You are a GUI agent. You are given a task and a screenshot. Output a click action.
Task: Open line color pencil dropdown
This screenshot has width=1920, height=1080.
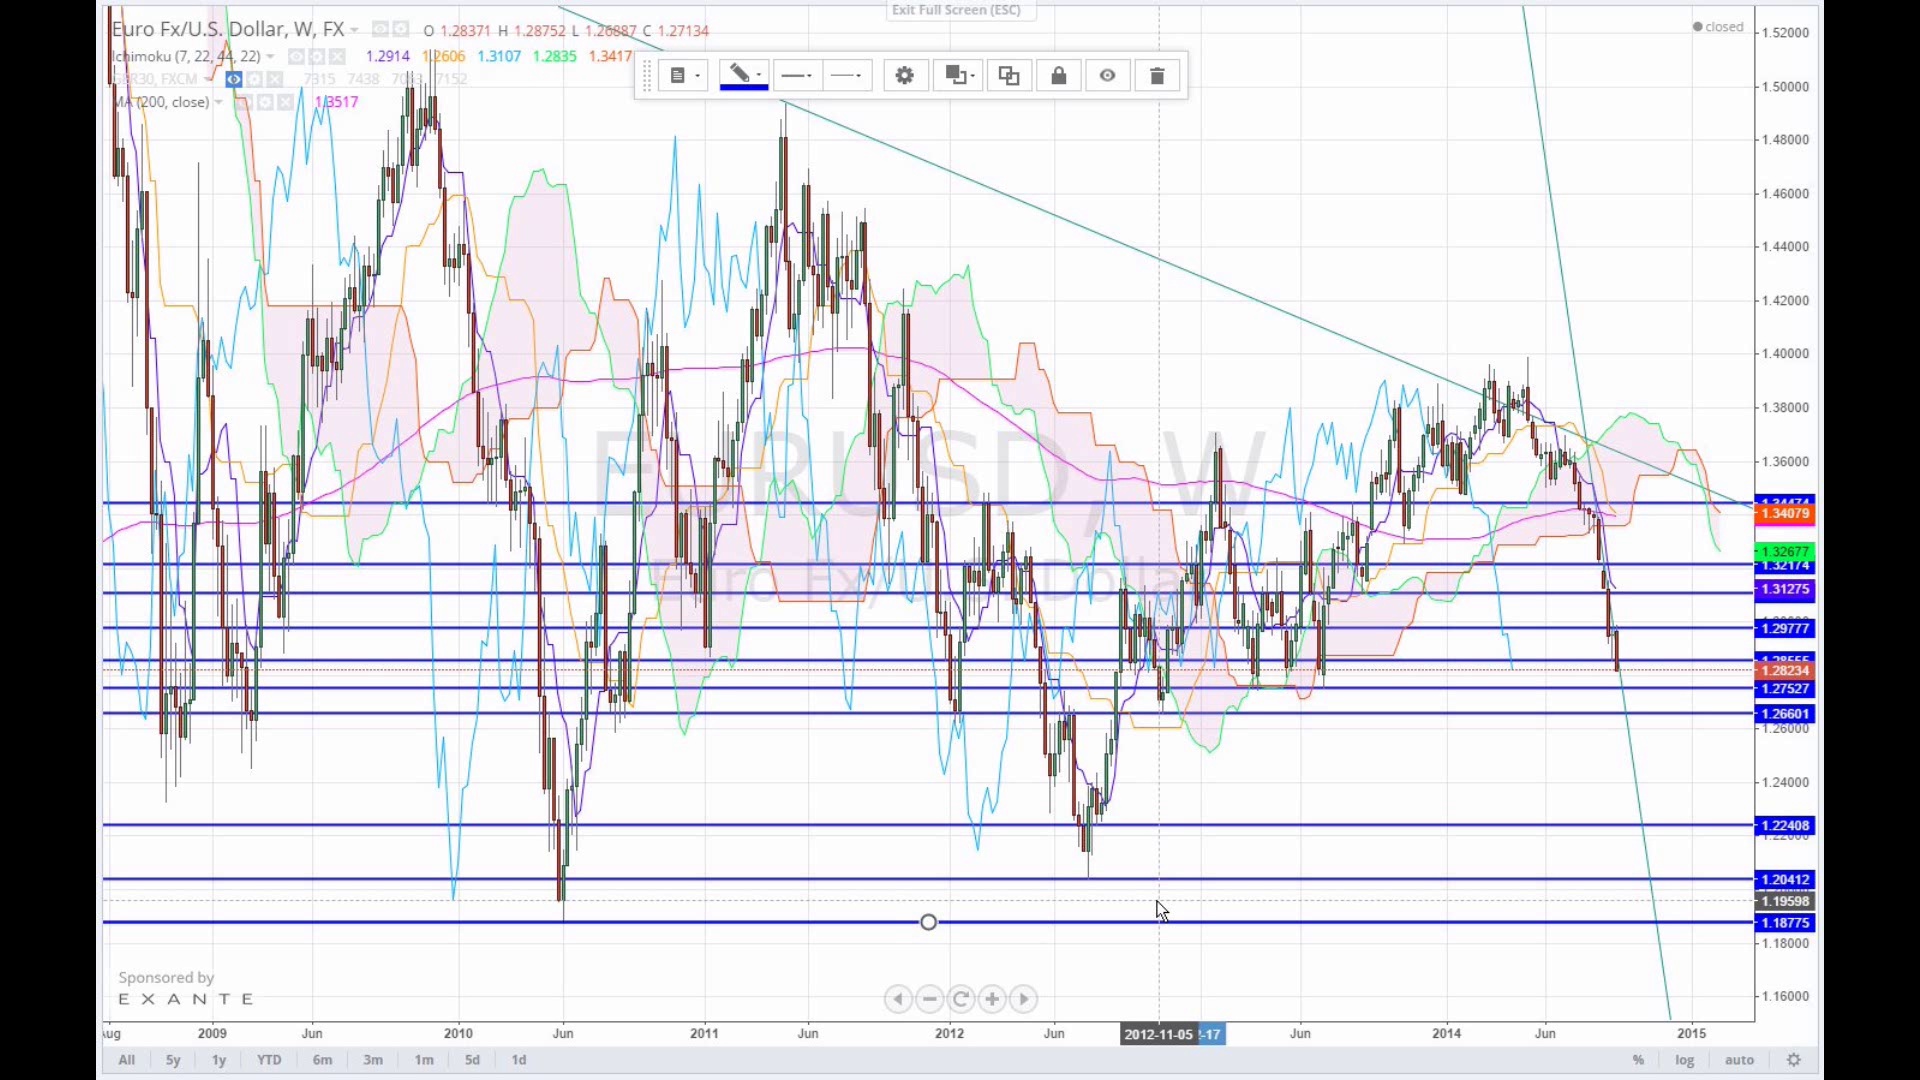(x=743, y=76)
